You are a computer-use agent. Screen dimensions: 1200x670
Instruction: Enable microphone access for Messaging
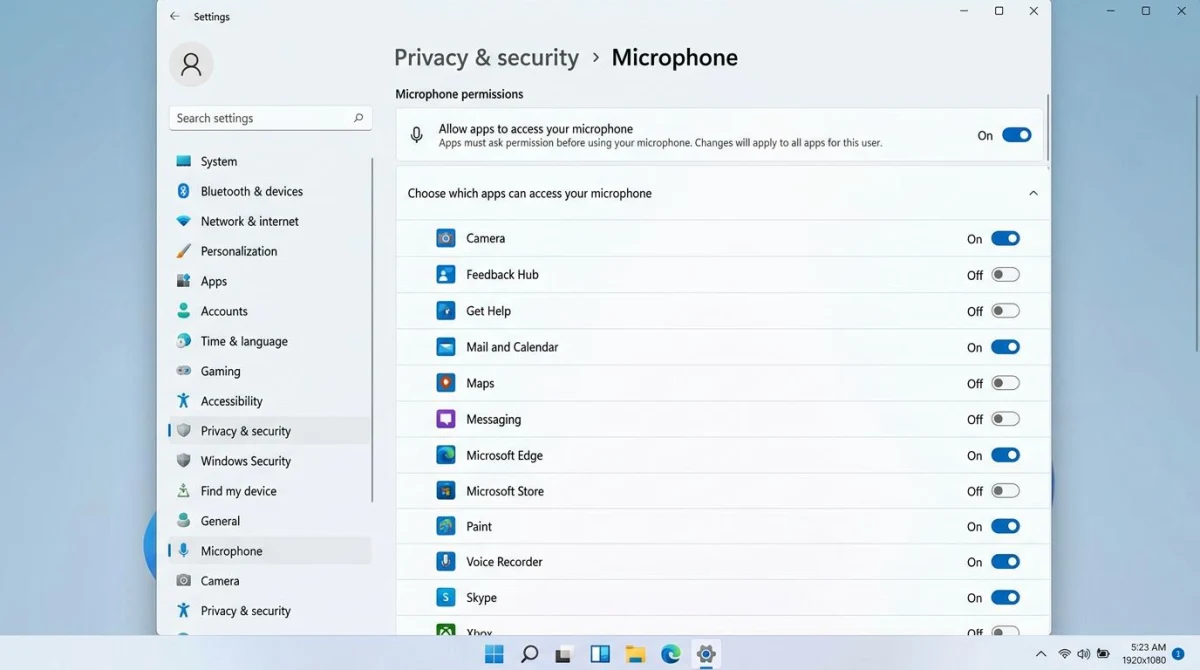(x=1005, y=419)
